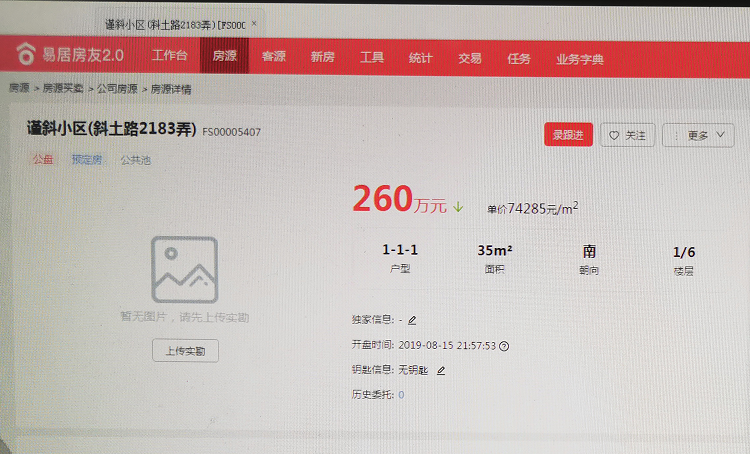Click the help icon beside 开盘时间
The height and width of the screenshot is (454, 750).
[504, 346]
